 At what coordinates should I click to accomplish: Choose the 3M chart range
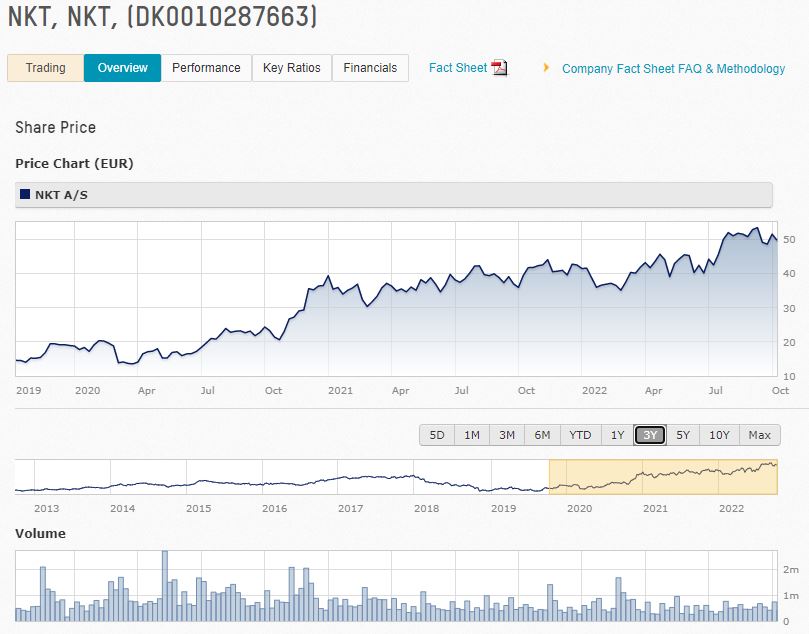506,435
